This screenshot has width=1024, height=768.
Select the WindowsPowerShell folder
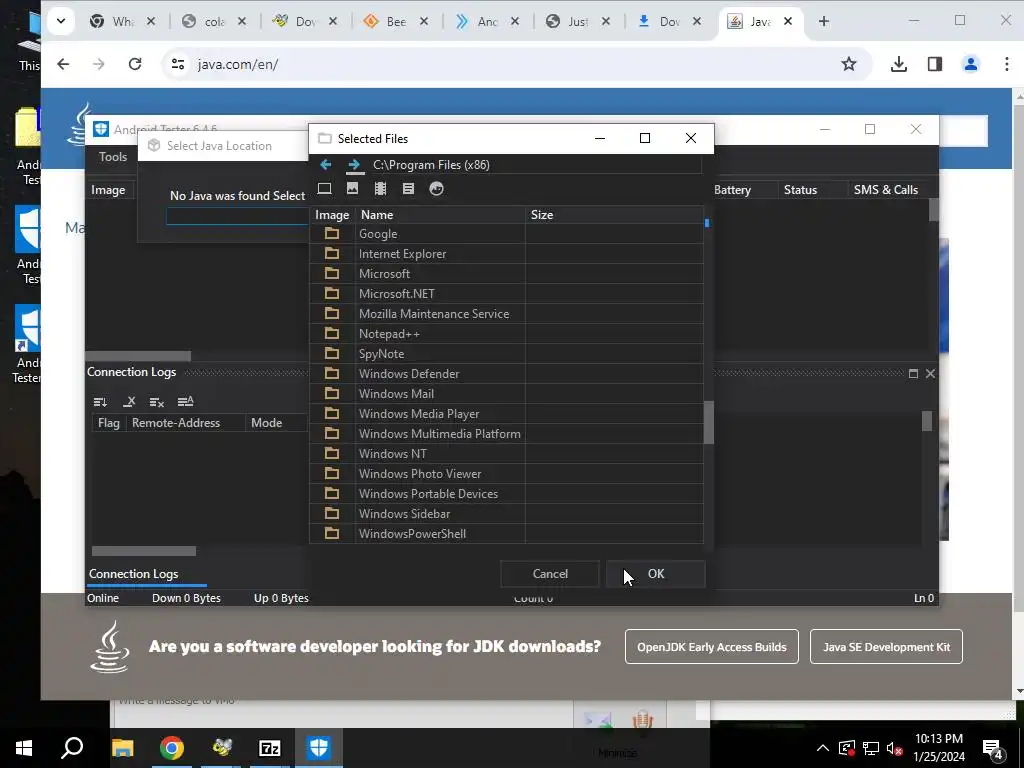(506, 534)
